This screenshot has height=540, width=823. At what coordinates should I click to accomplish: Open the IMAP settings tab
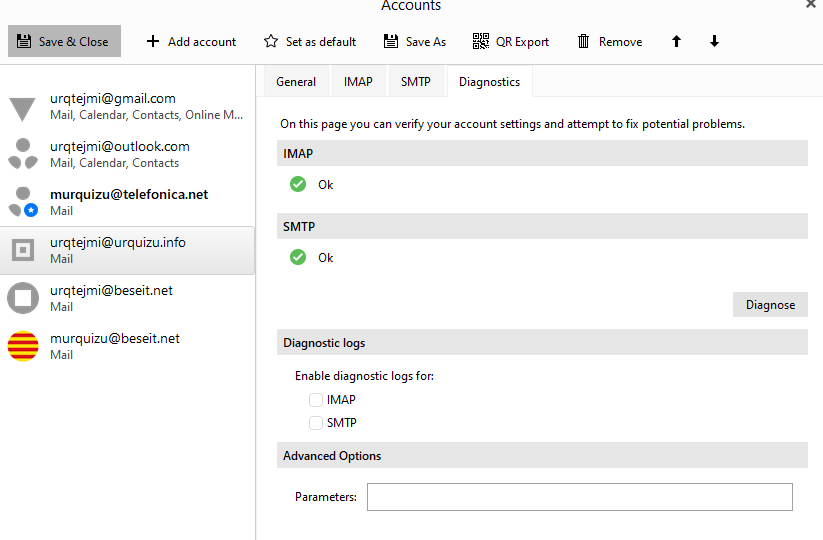(x=358, y=82)
